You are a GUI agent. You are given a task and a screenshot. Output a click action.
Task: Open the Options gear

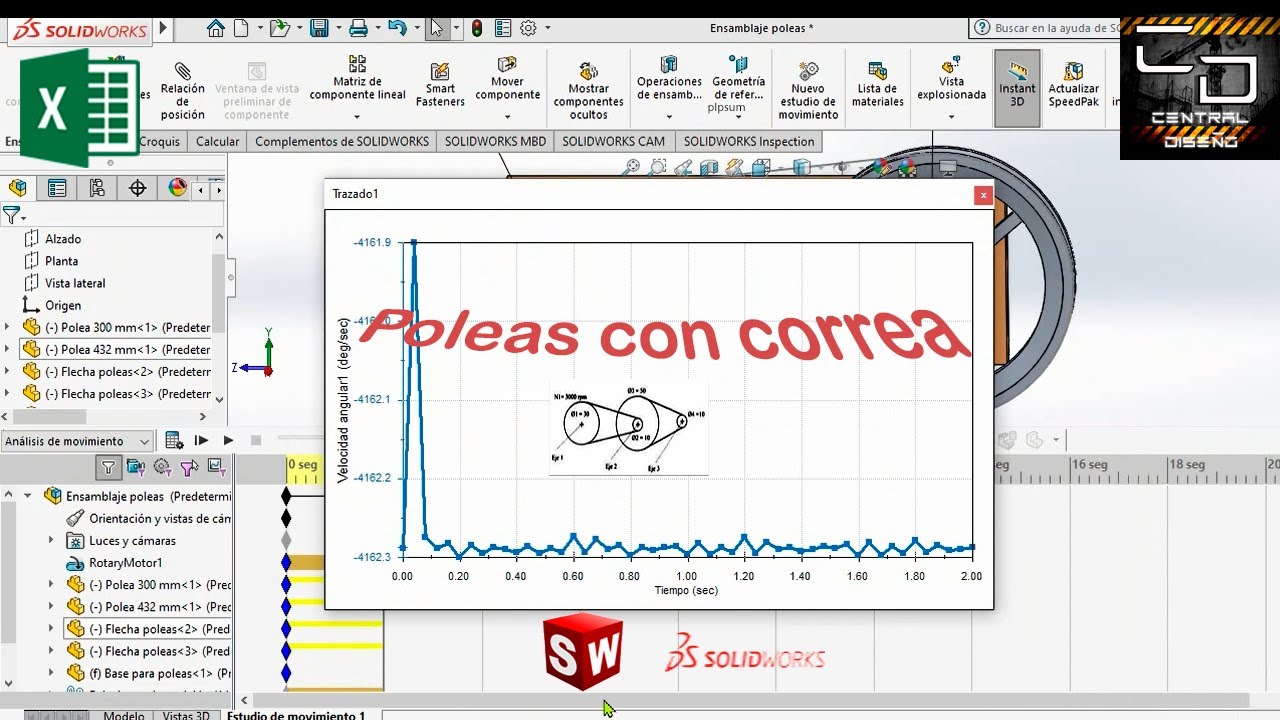pos(528,28)
